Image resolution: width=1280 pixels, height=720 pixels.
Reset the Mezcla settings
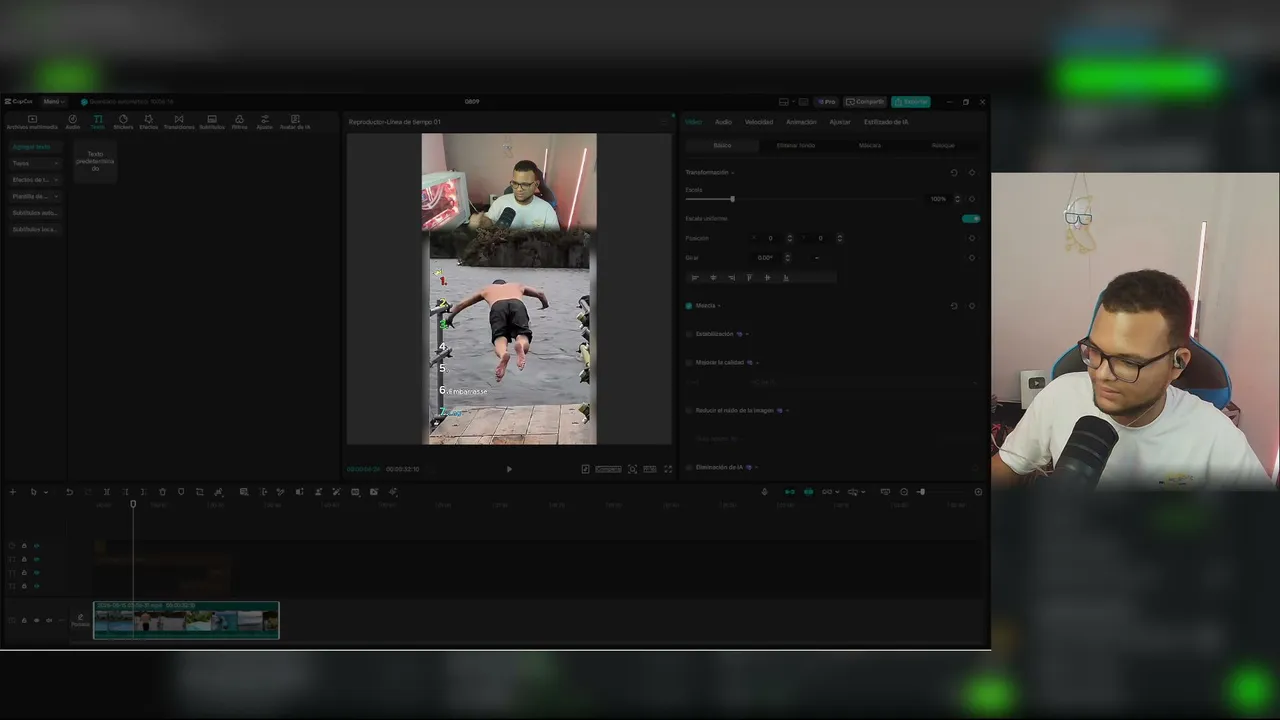click(x=954, y=306)
